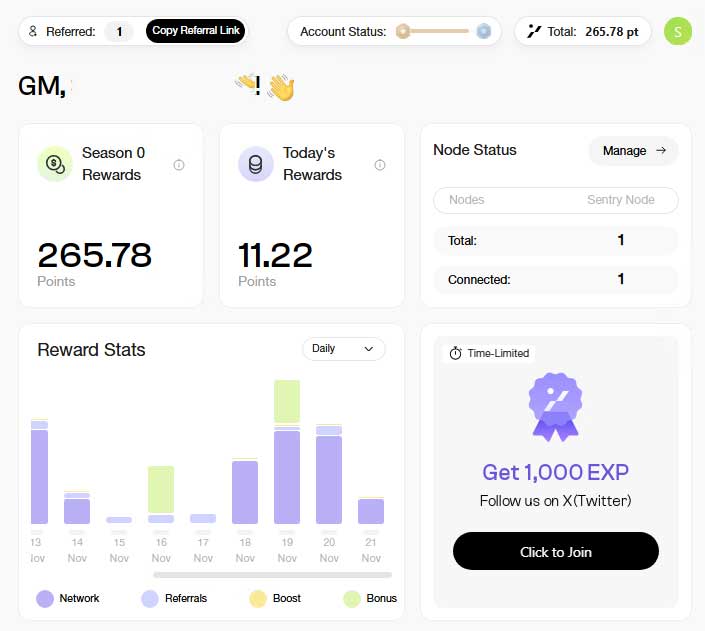Click the 15 Nov chart bar
705x631 pixels.
(119, 520)
